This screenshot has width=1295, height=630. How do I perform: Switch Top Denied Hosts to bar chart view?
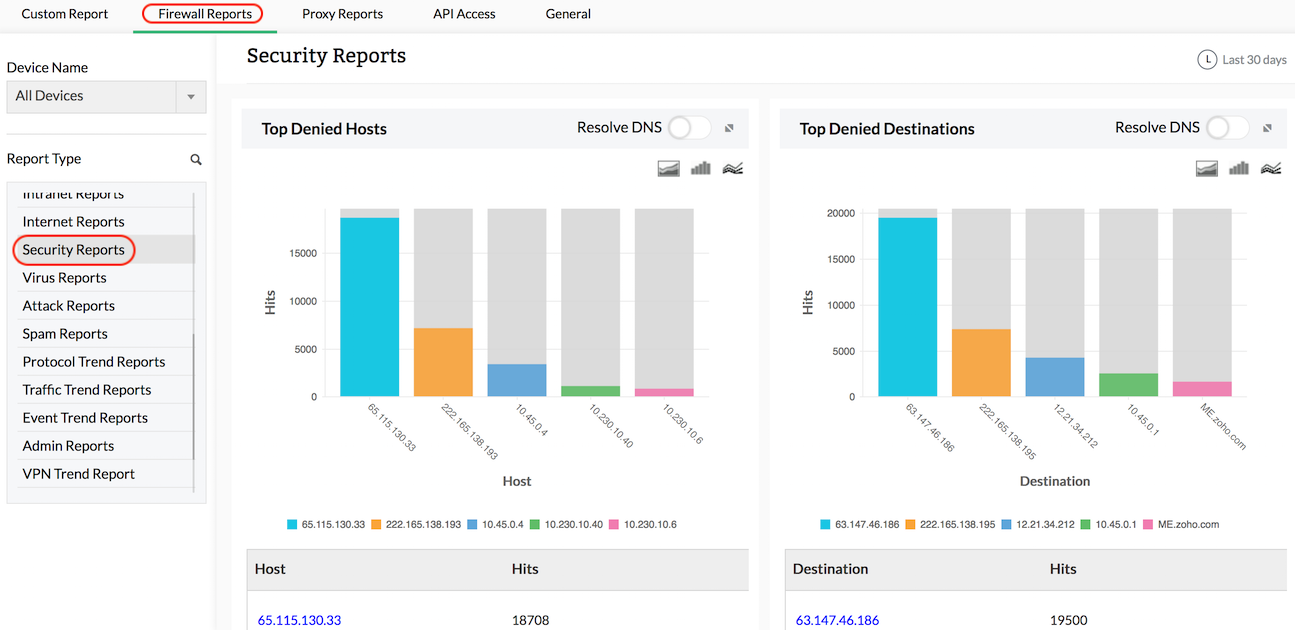[x=700, y=168]
